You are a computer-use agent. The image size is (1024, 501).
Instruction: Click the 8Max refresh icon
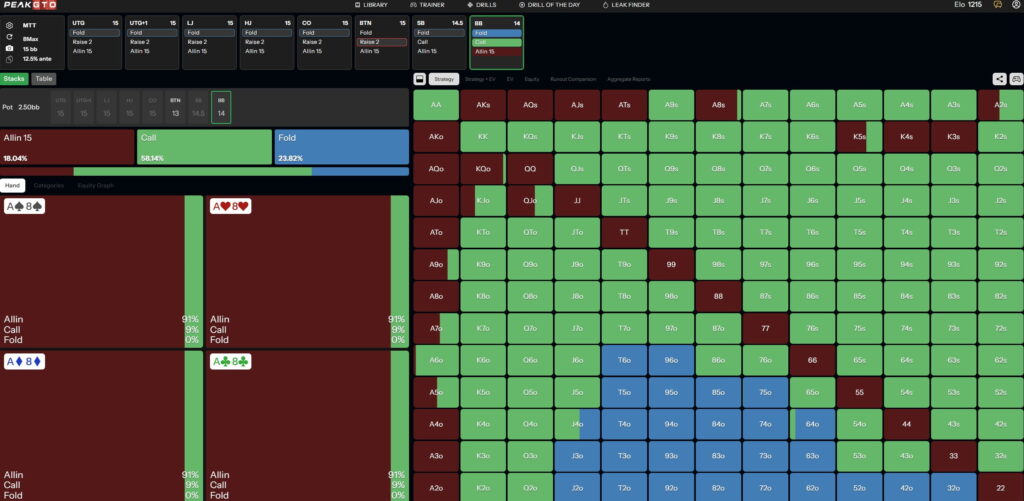[x=9, y=37]
